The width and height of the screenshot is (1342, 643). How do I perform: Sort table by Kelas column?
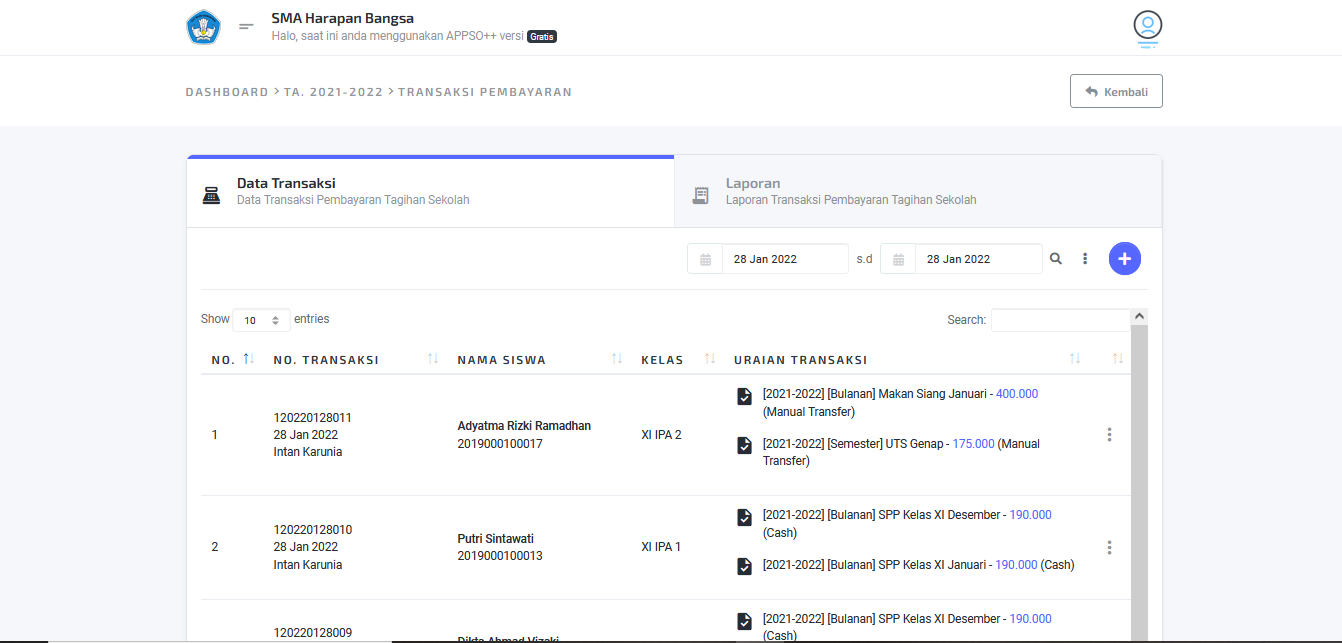pos(710,359)
